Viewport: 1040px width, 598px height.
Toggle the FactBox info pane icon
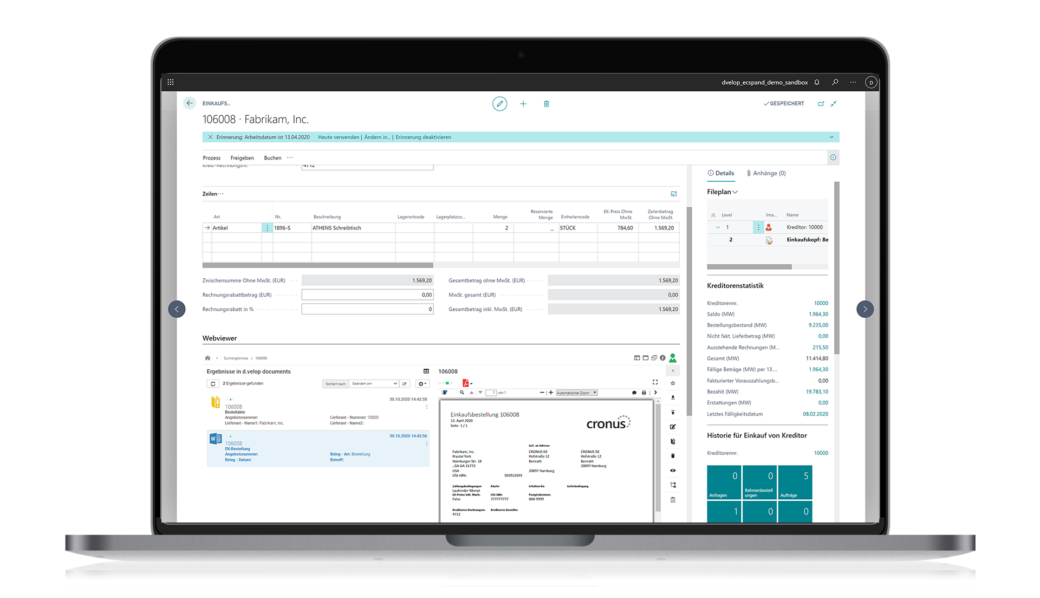click(833, 157)
